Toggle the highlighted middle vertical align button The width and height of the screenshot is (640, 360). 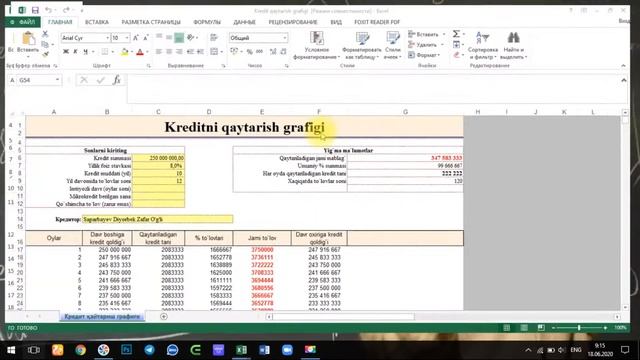pos(179,38)
